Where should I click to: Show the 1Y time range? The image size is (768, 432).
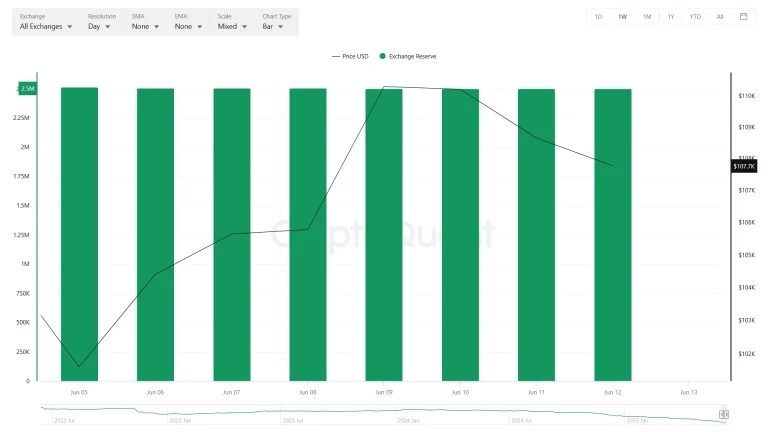point(670,16)
